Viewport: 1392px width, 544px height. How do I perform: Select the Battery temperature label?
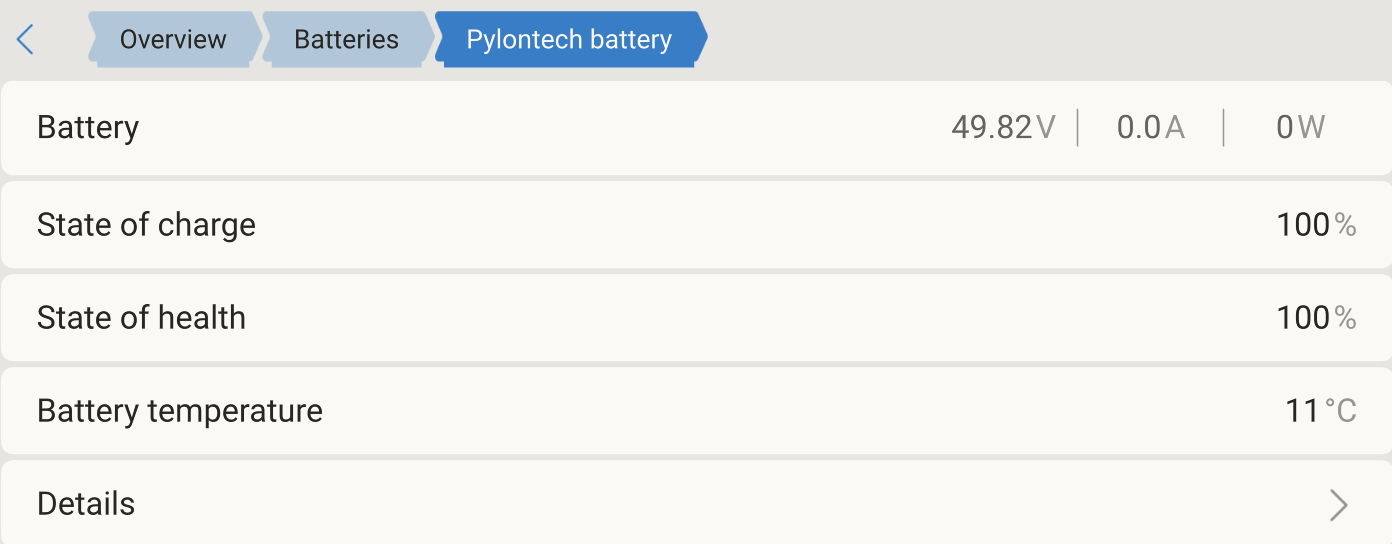[x=180, y=411]
